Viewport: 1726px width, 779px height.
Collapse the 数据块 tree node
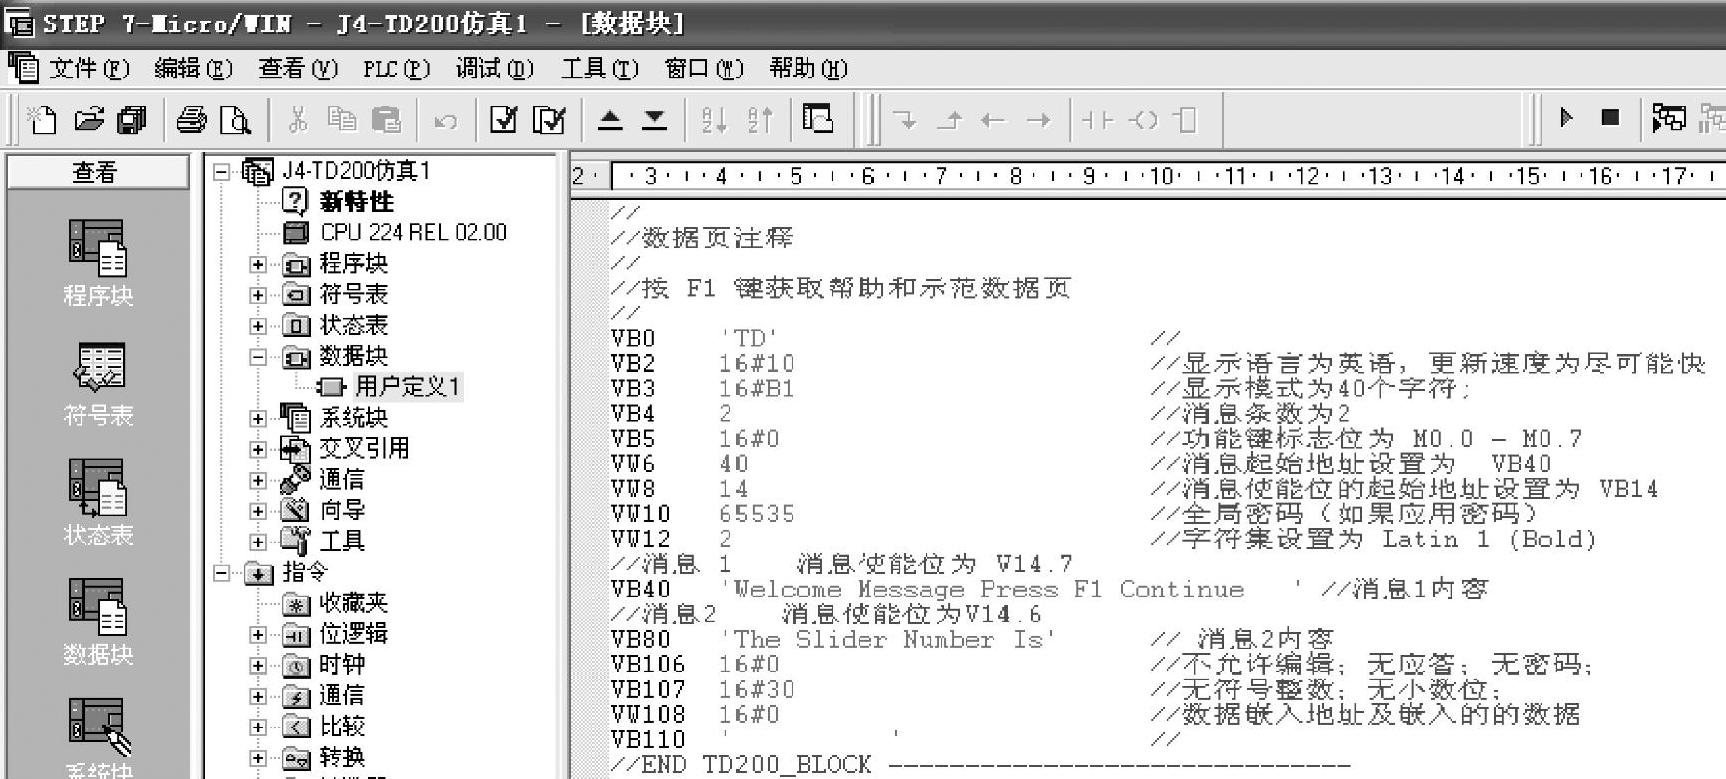pos(258,358)
